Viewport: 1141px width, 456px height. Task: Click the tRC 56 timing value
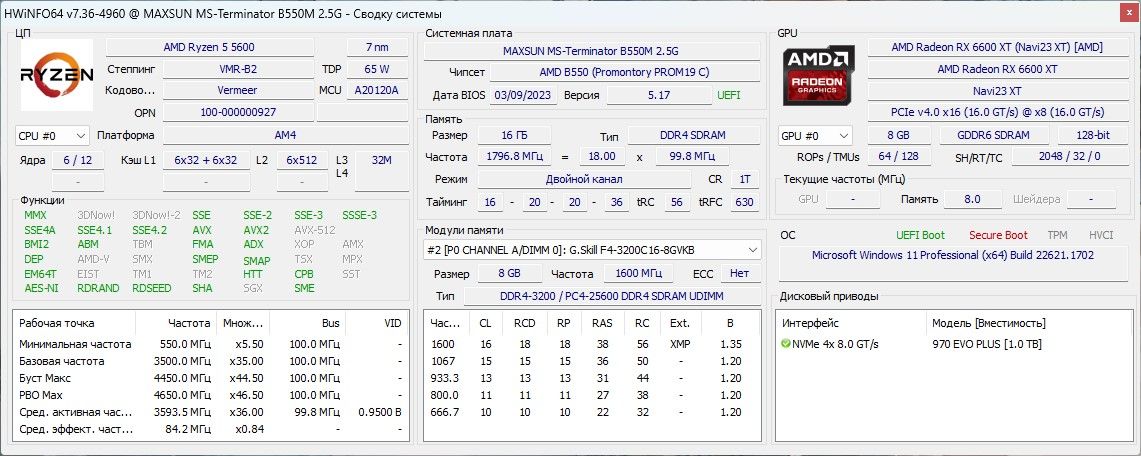(677, 202)
